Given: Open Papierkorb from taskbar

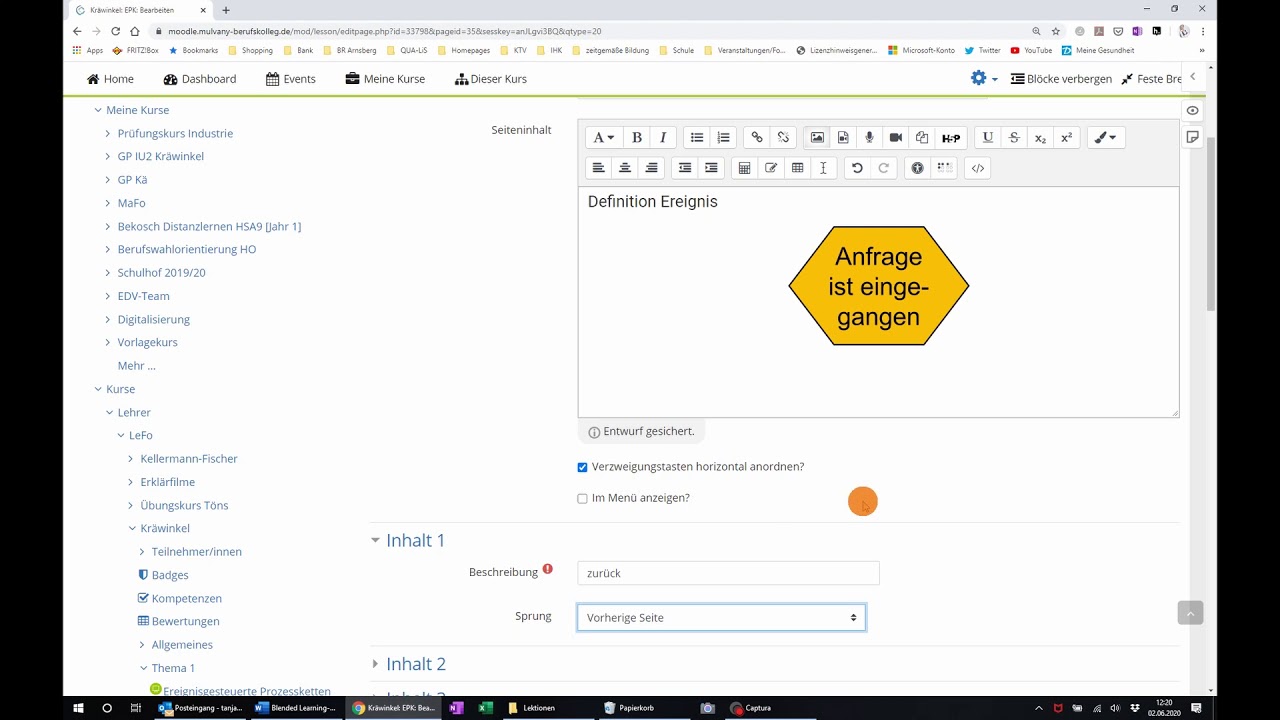Looking at the screenshot, I should (x=630, y=708).
